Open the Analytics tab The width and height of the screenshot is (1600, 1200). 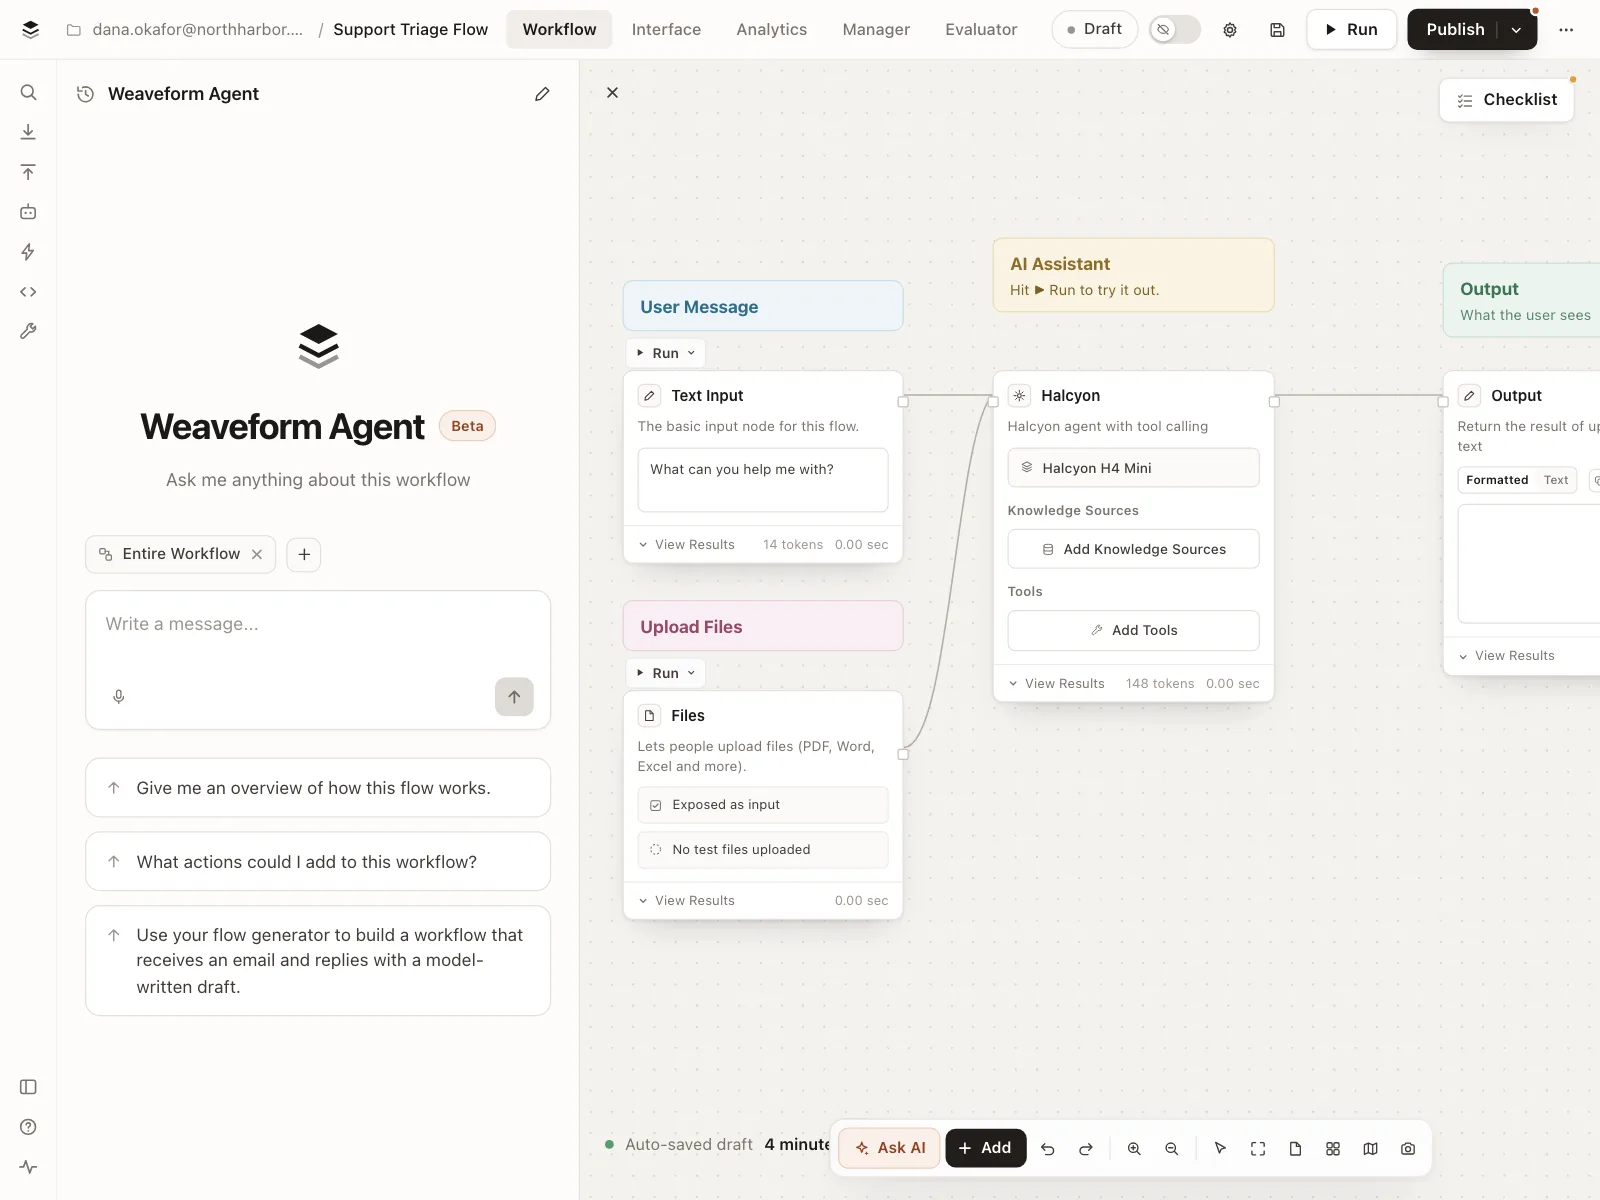coord(771,30)
